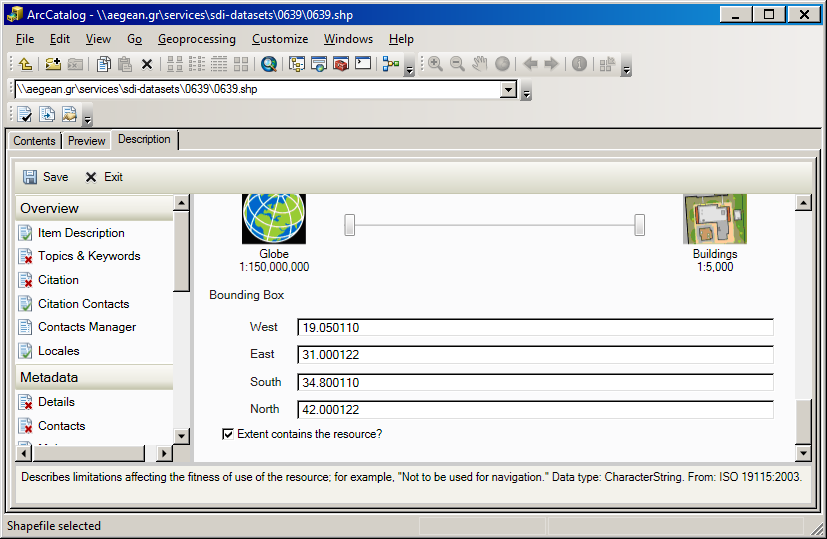Open Metadata Contacts page
Viewport: 827px width, 539px height.
pyautogui.click(x=52, y=426)
